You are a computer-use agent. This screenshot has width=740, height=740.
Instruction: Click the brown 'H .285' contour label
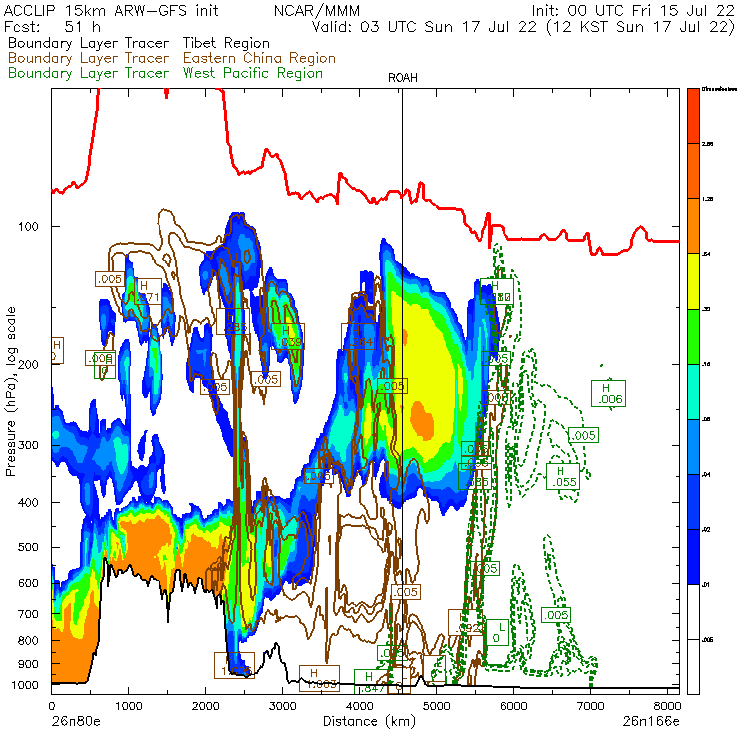[x=233, y=322]
